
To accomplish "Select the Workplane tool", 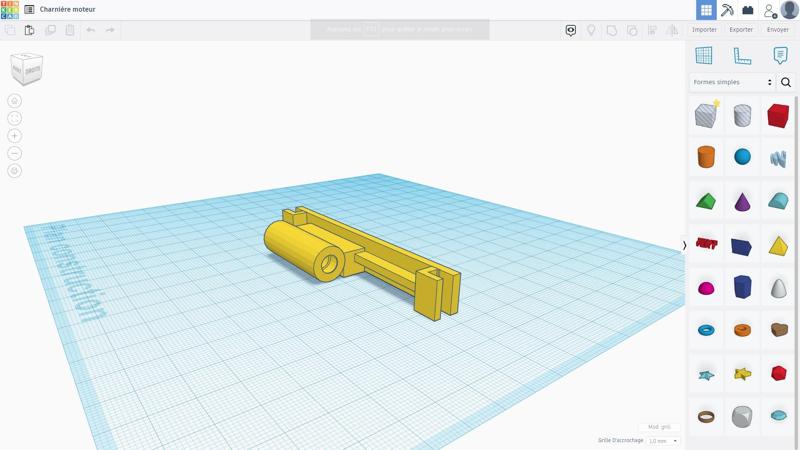I will [704, 55].
